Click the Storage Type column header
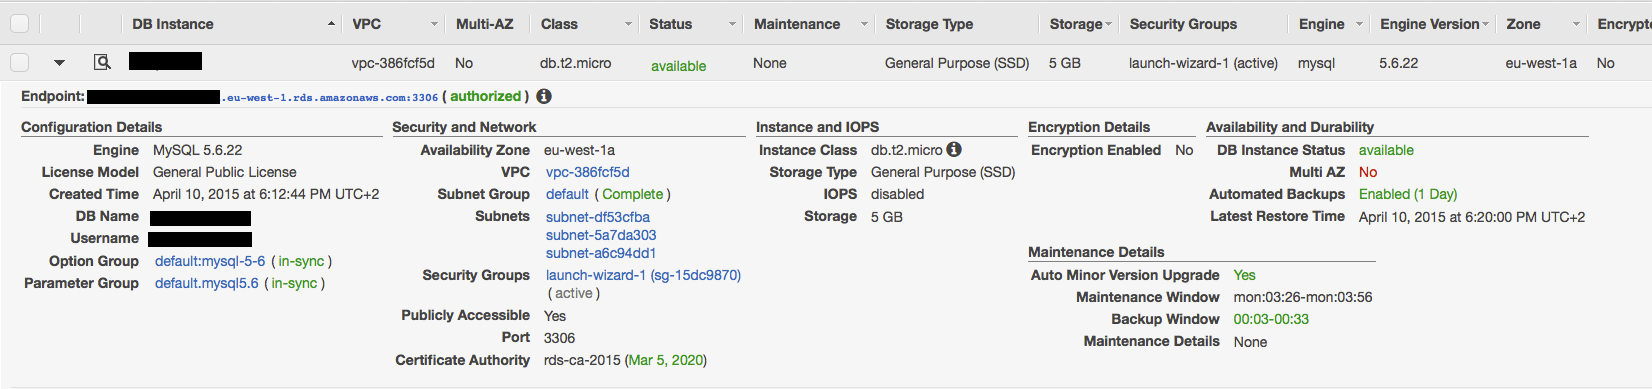The width and height of the screenshot is (1652, 389). (x=929, y=24)
